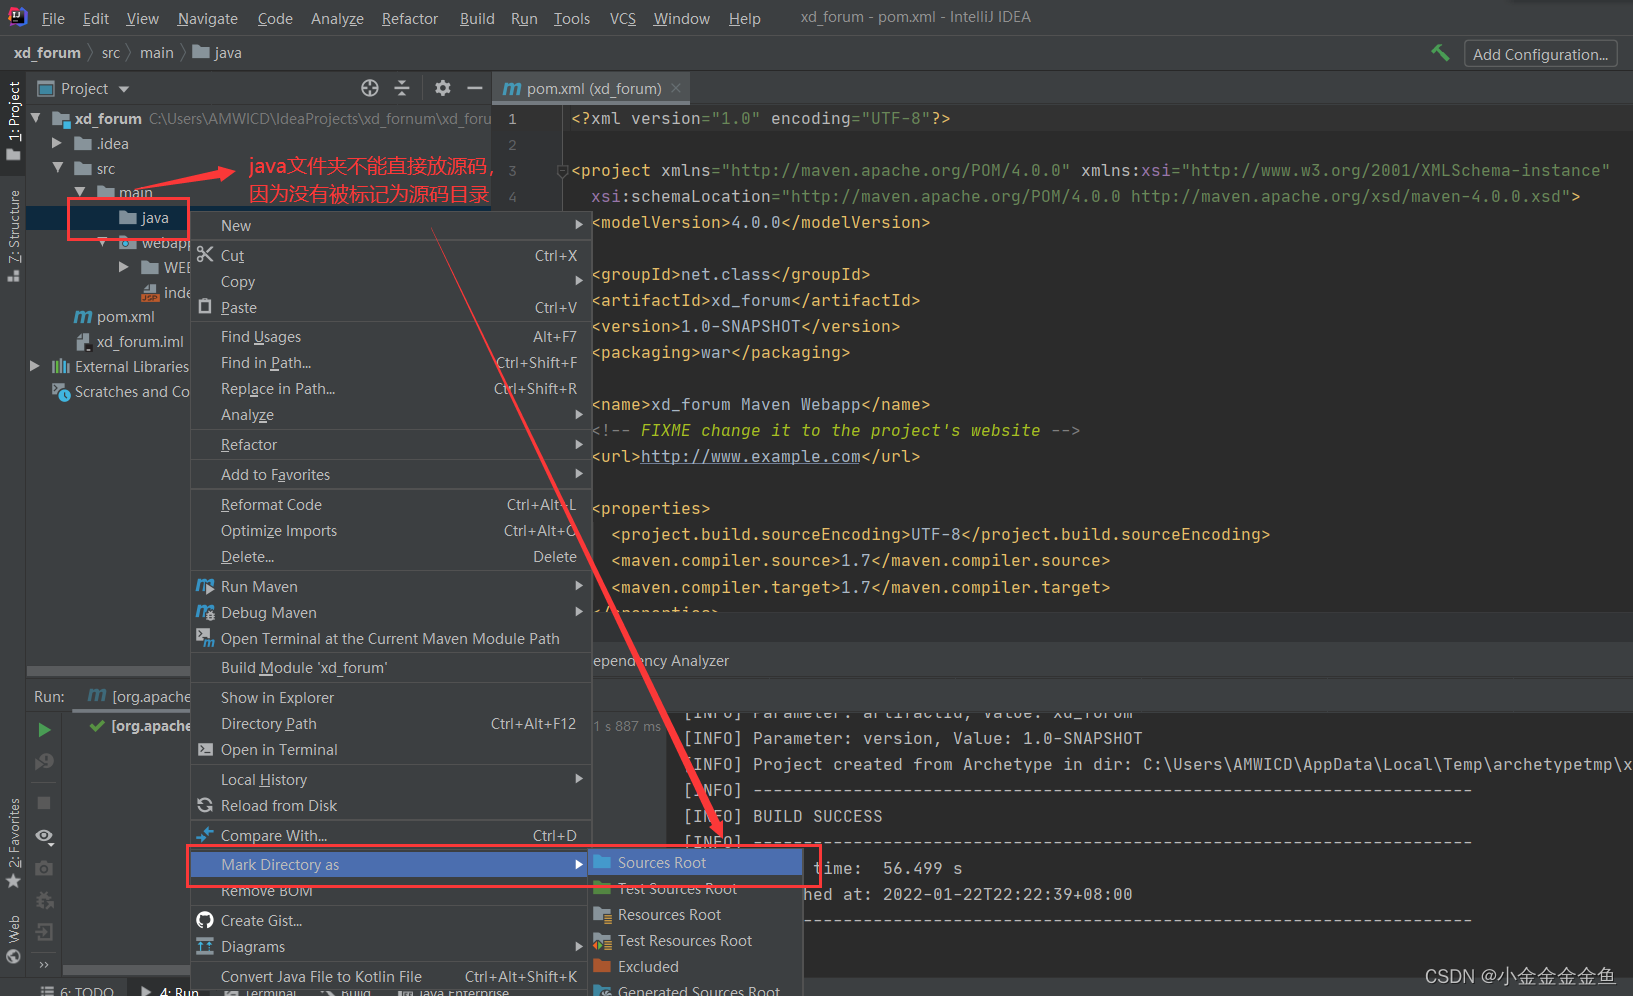Click the bug restore-layout icon in Run panel

click(44, 901)
